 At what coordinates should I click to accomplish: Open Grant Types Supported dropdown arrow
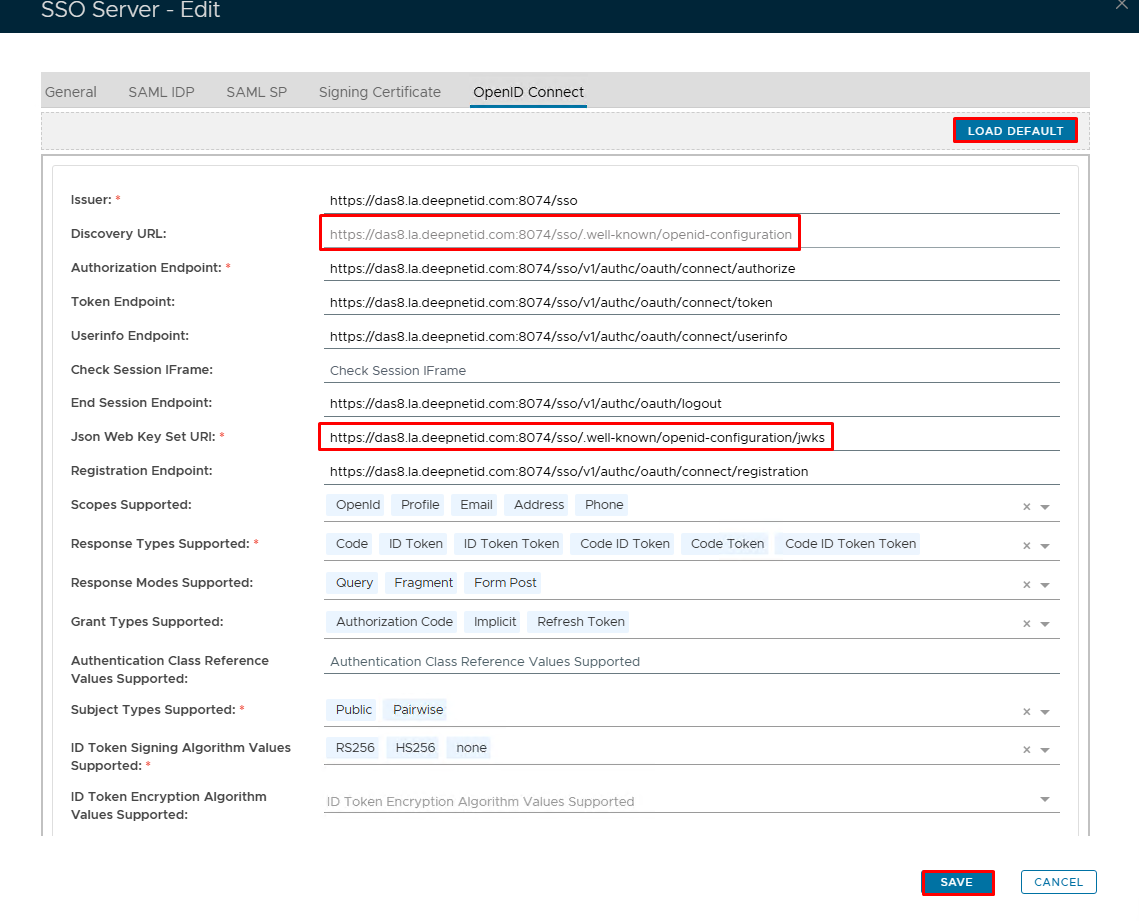tap(1045, 624)
